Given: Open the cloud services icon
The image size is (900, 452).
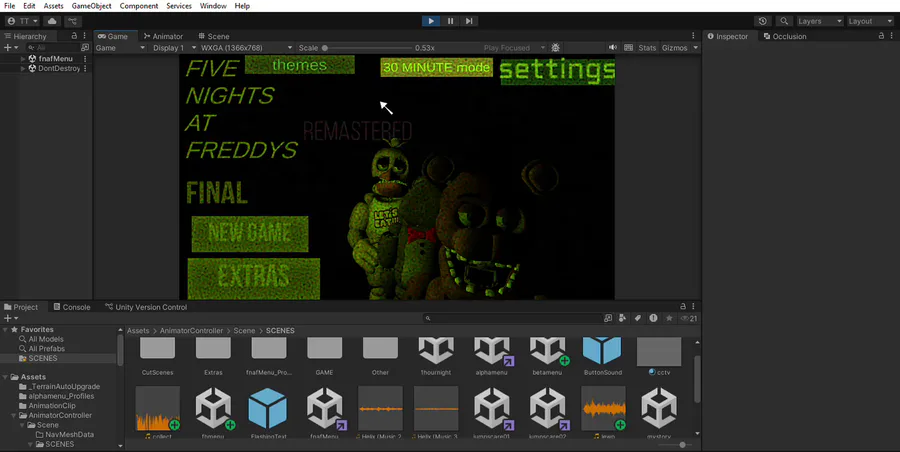Looking at the screenshot, I should pos(52,21).
